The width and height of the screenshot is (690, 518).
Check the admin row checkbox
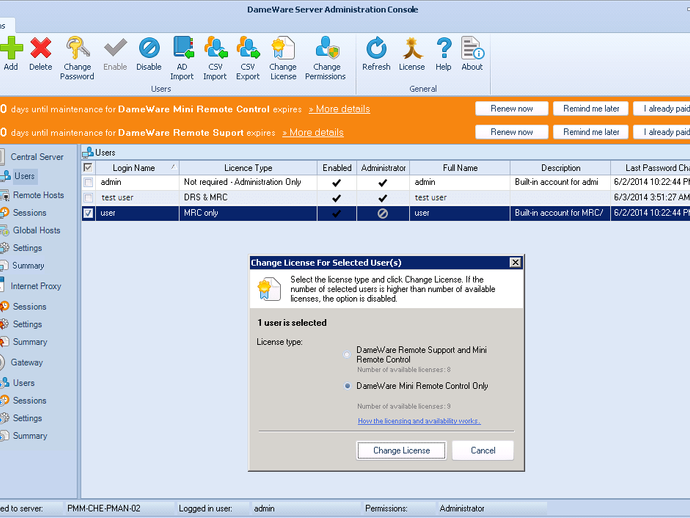[x=88, y=182]
